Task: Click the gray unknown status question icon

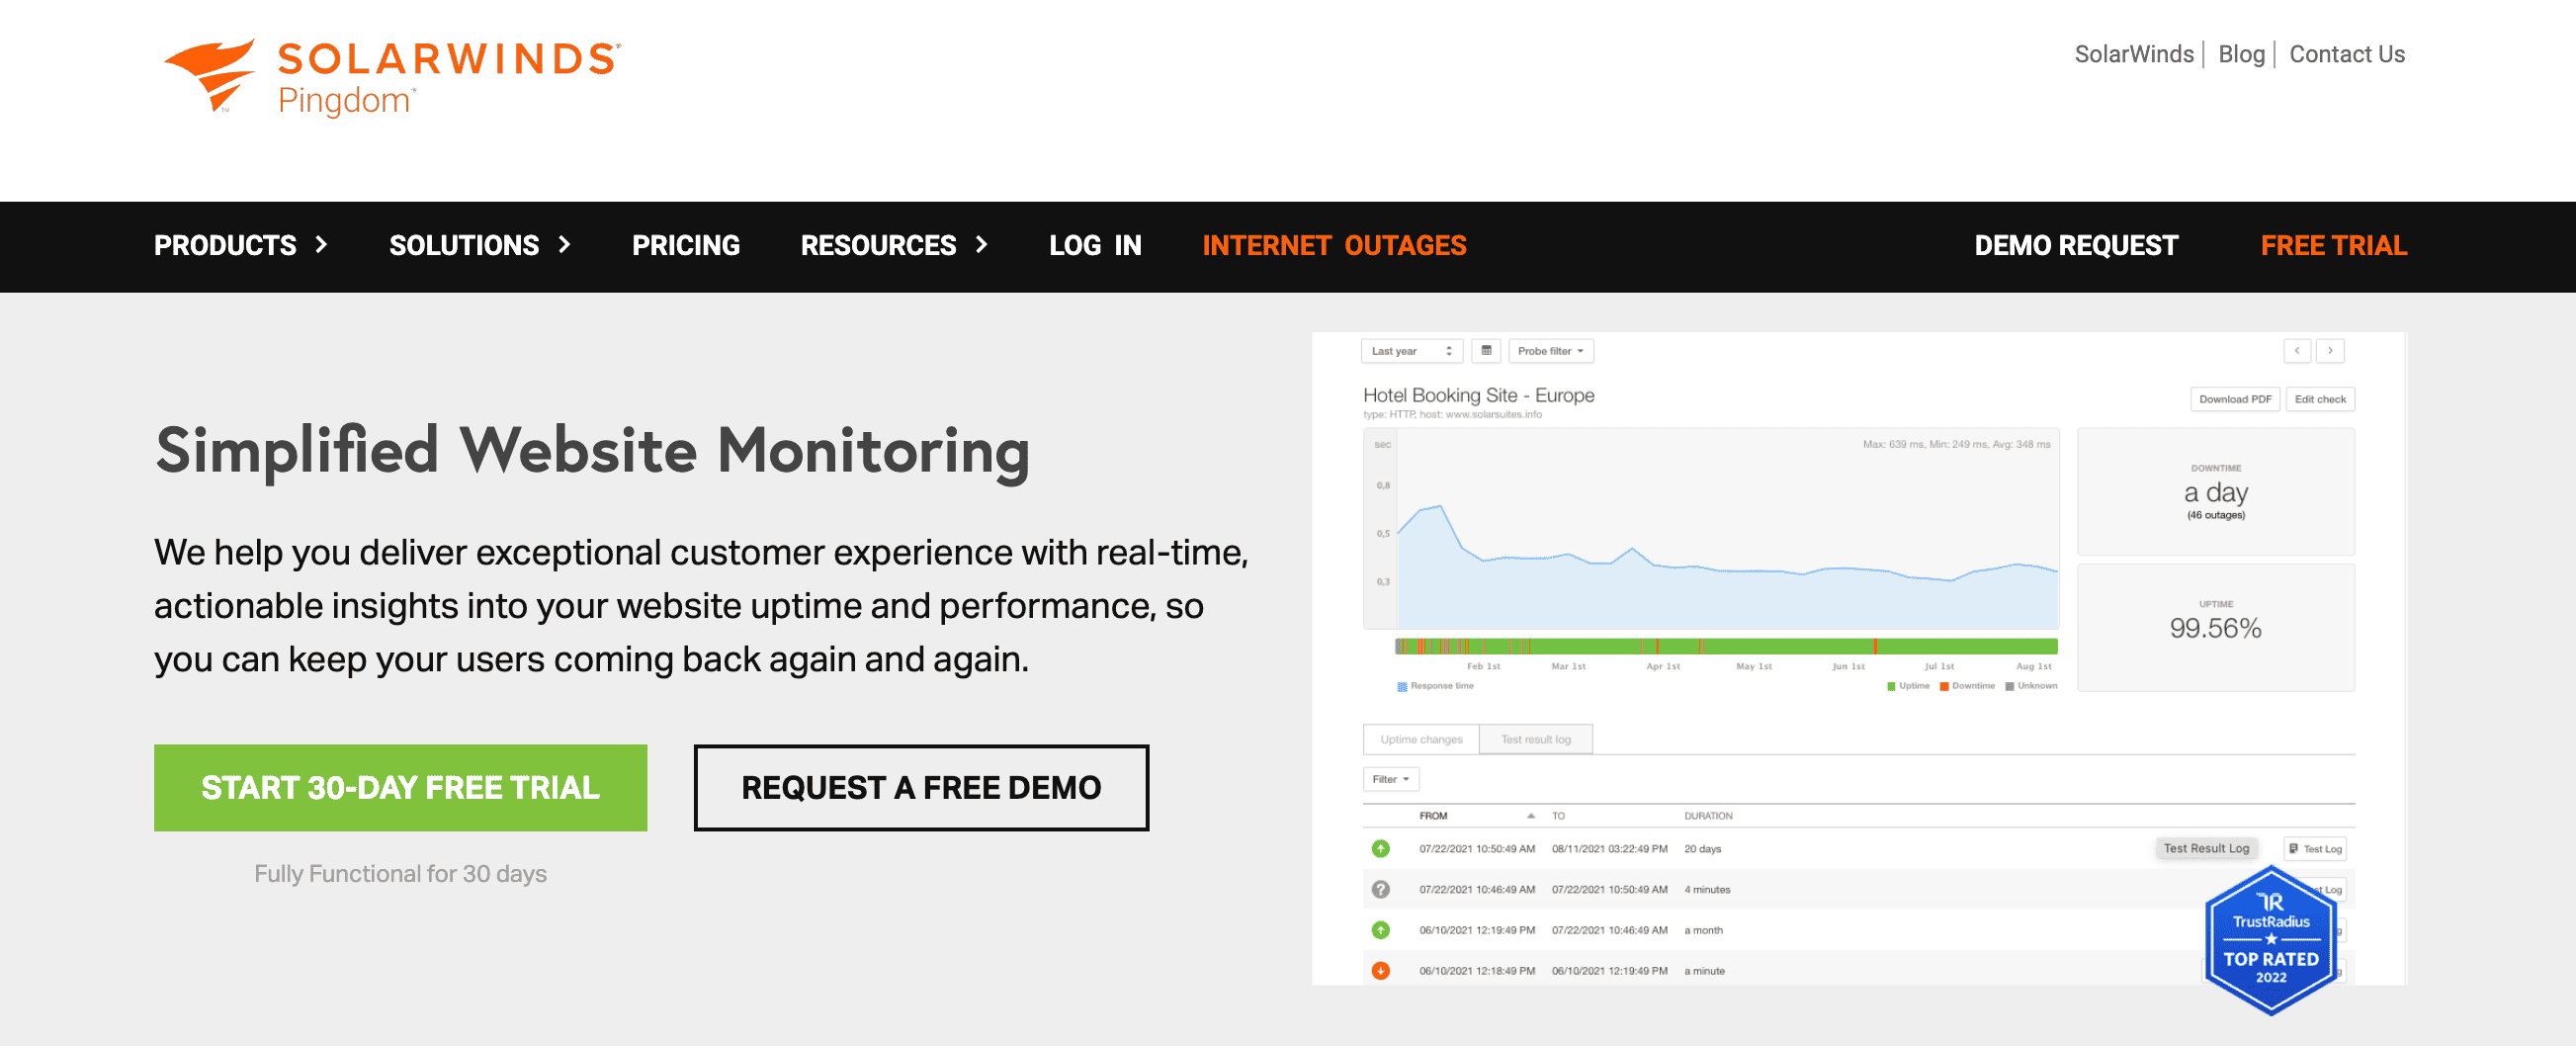Action: (1380, 890)
